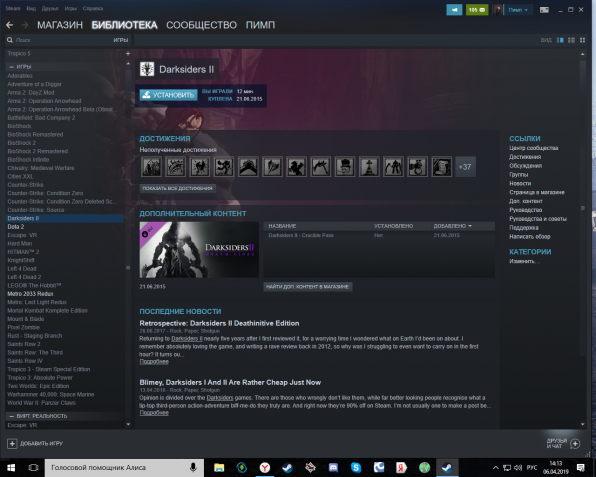Open the Friends and Chat plus icon
This screenshot has height=477, width=596.
click(575, 444)
